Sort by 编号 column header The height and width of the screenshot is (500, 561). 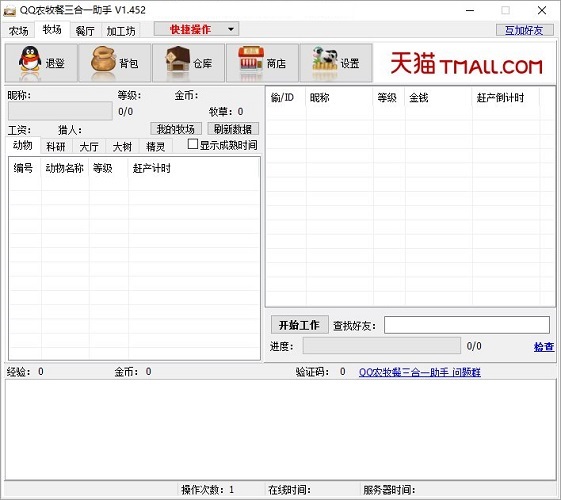click(25, 168)
